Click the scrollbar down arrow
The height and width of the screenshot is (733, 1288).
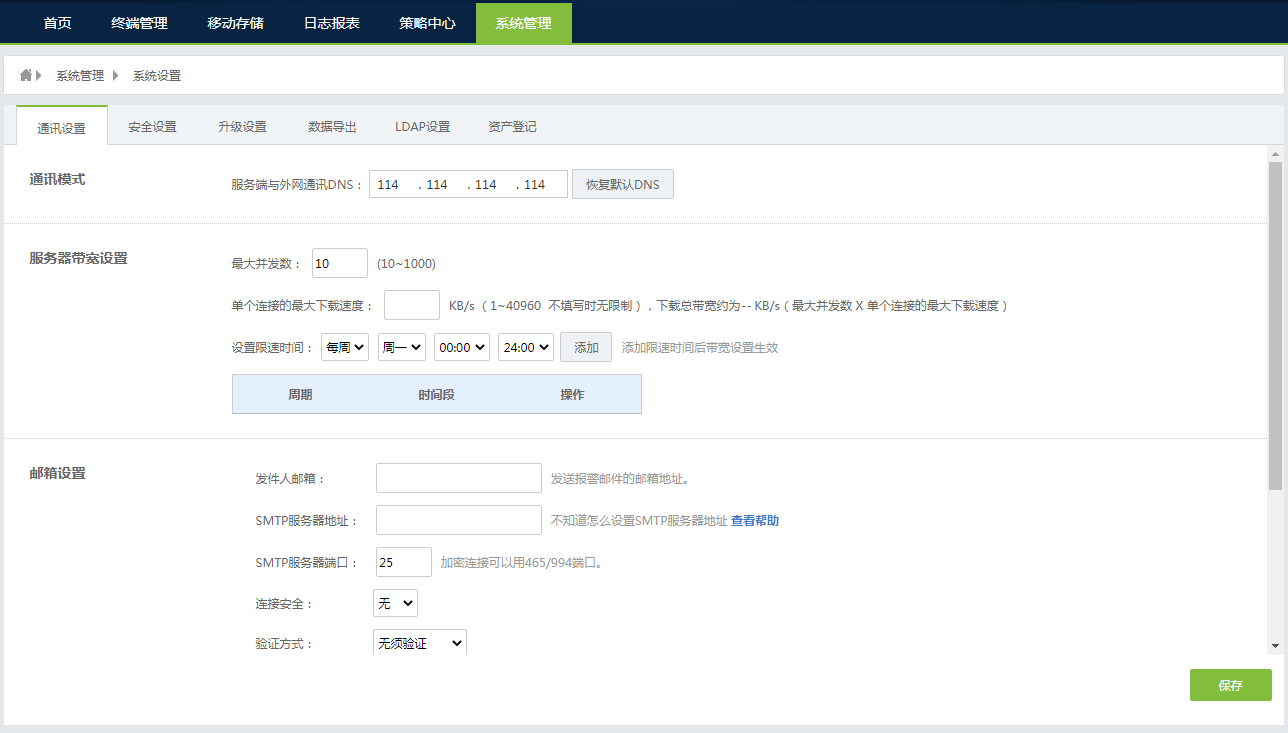(x=1275, y=646)
